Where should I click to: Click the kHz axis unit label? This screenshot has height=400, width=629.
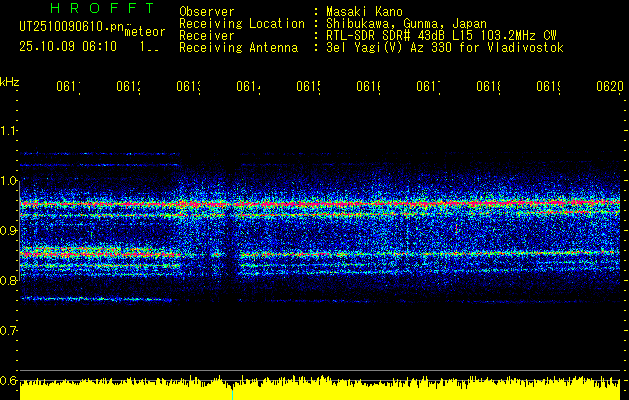(10, 82)
